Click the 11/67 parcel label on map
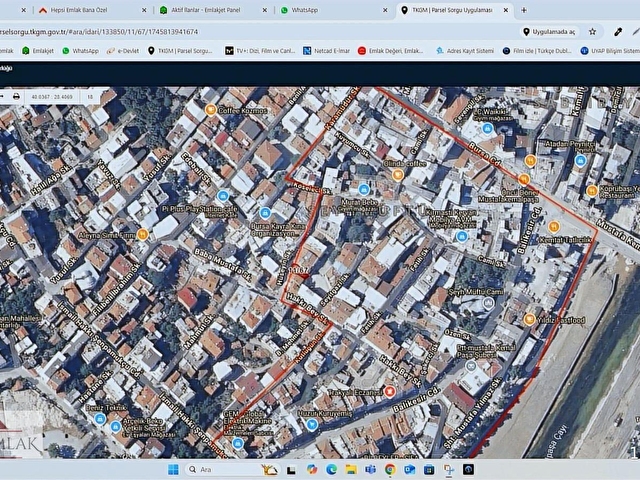Viewport: 640px width, 480px height. 298,270
